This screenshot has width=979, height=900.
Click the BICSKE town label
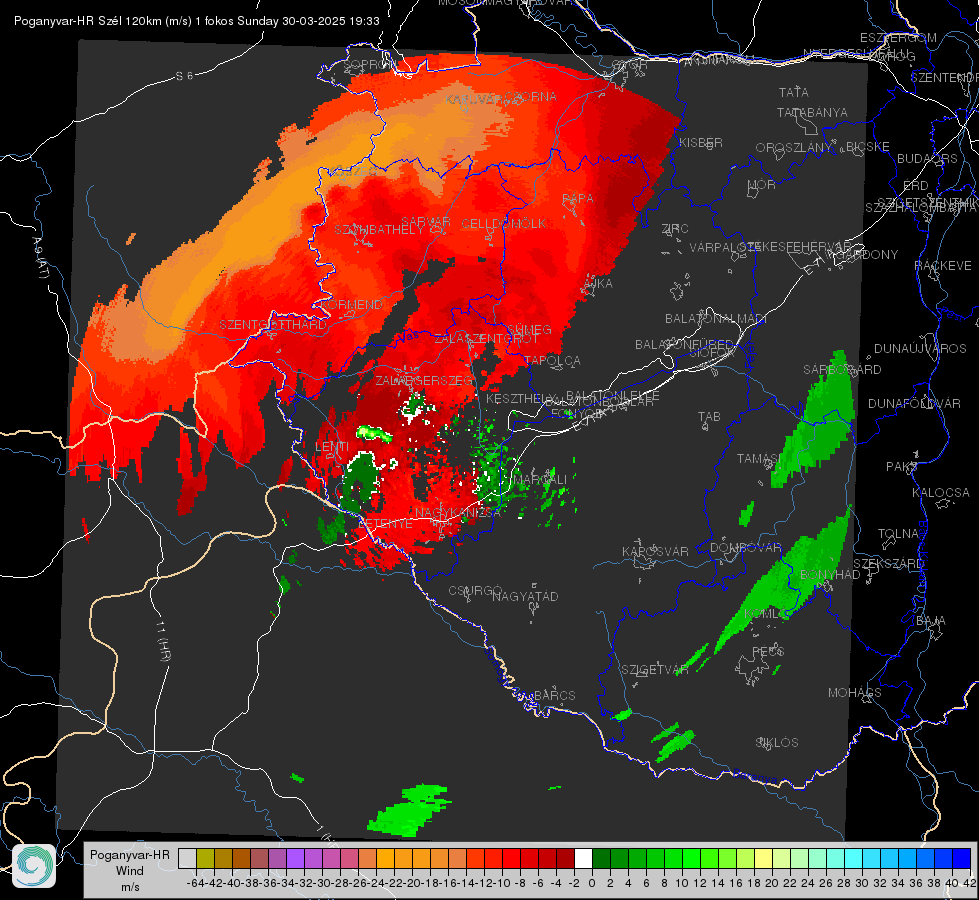868,147
